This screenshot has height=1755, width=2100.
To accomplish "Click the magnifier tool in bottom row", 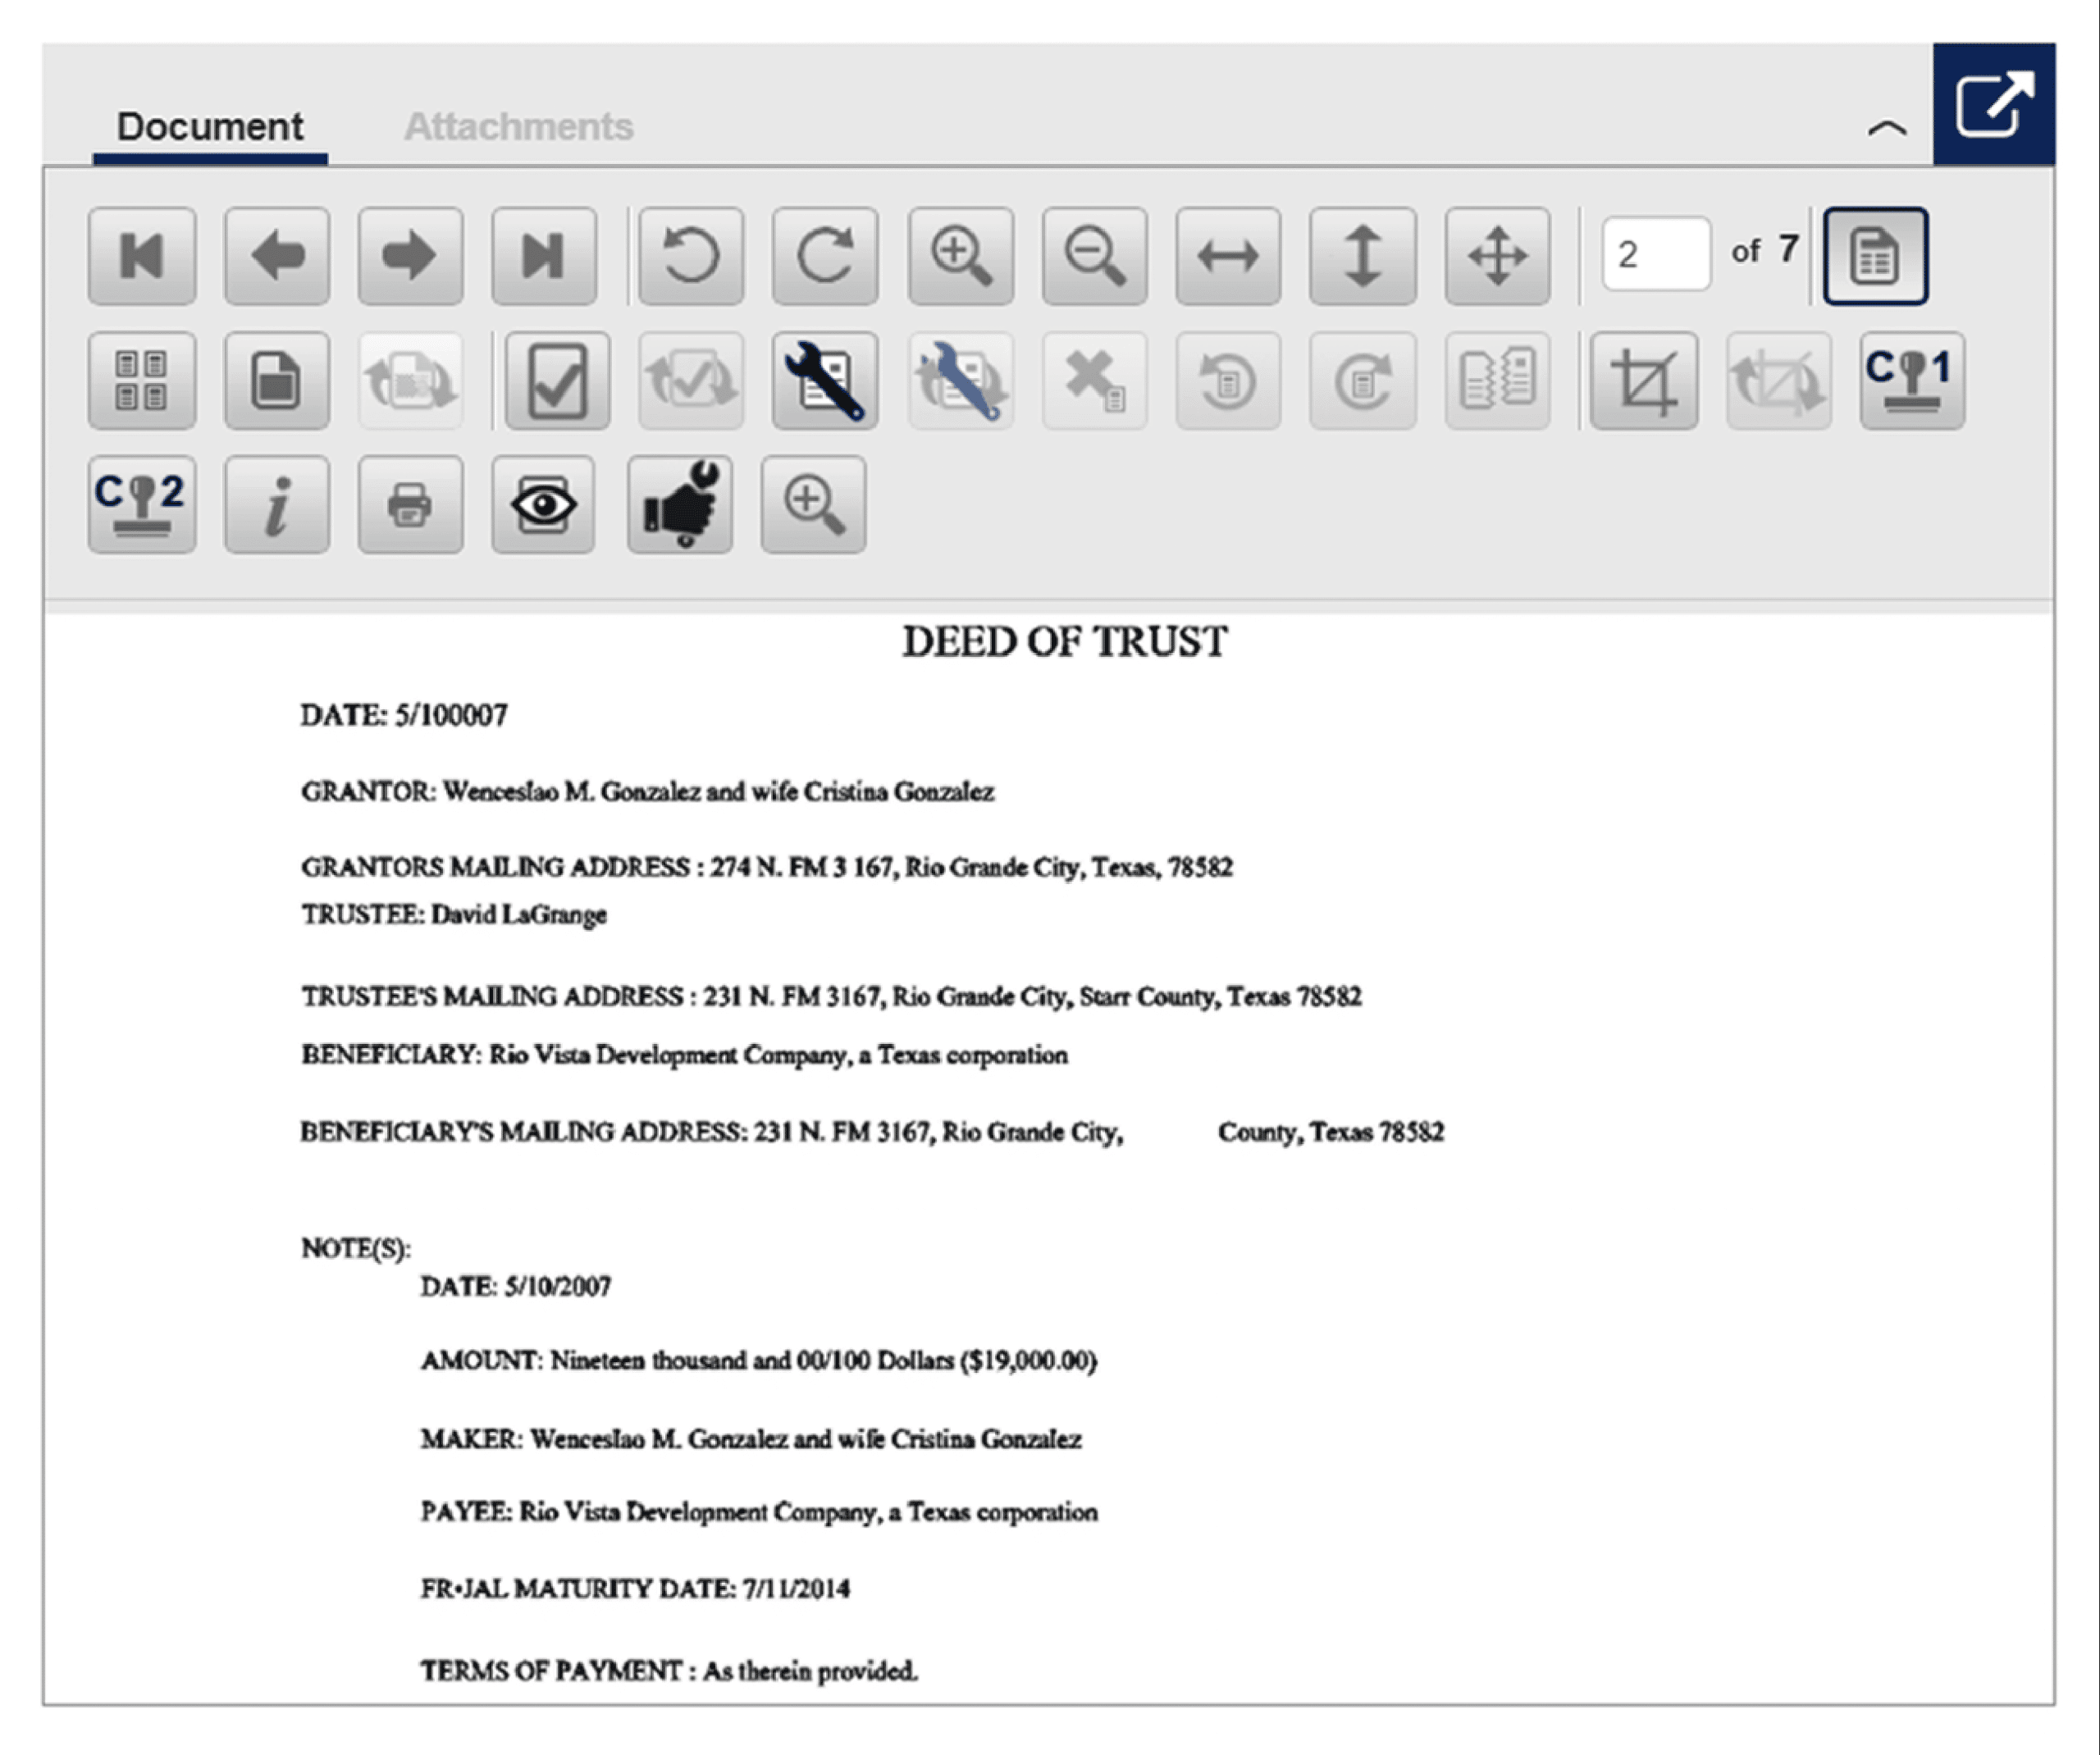I will (x=813, y=504).
